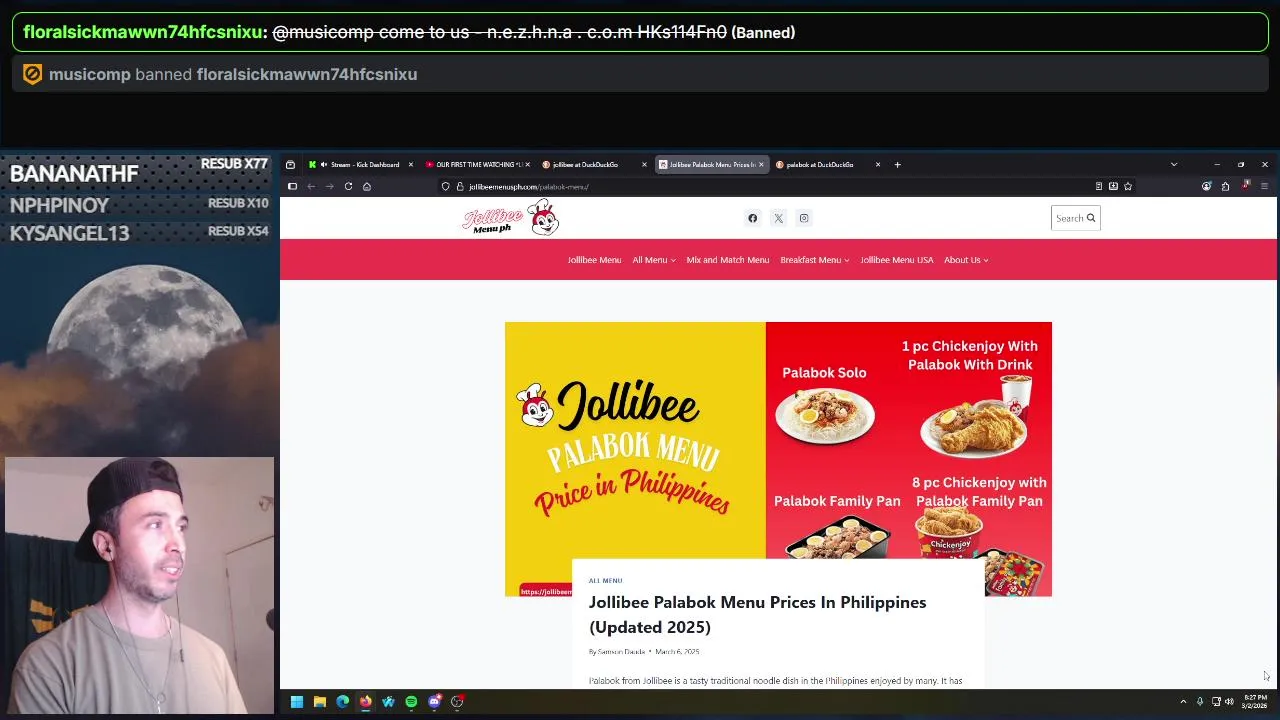
Task: Click musicomp banned message moderator badge
Action: pos(33,74)
